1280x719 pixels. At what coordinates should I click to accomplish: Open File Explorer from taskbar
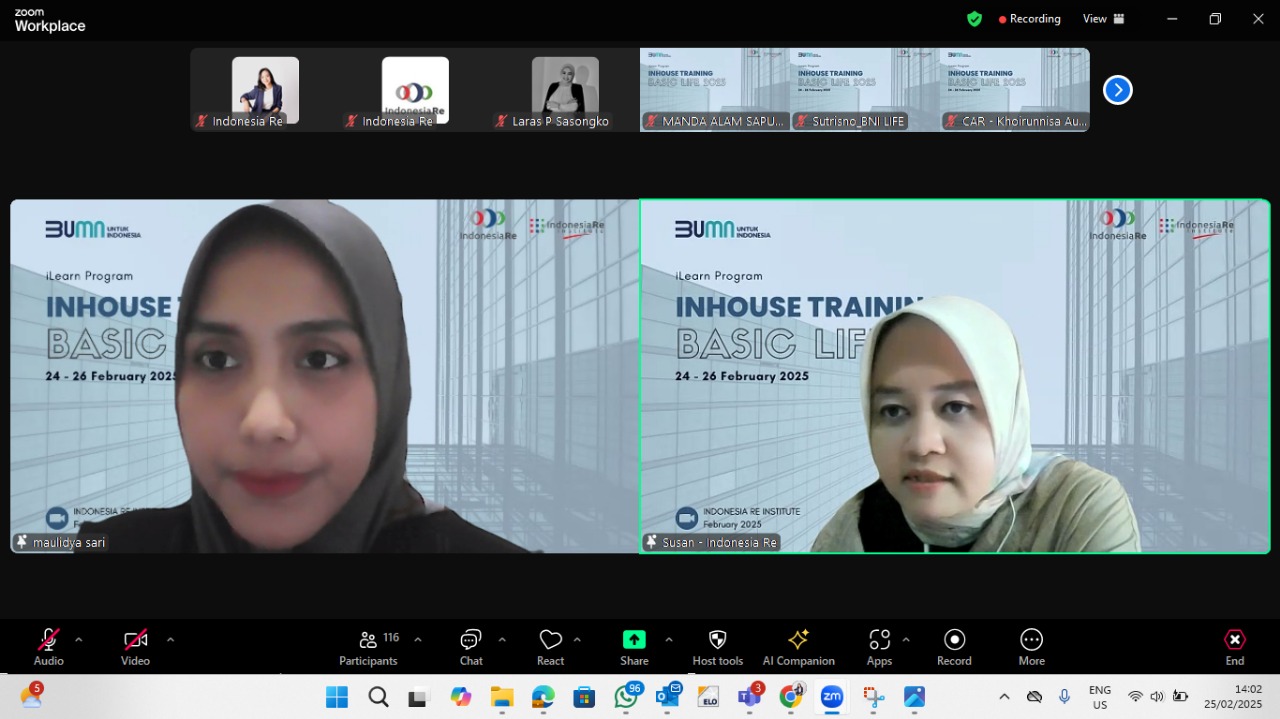(501, 697)
